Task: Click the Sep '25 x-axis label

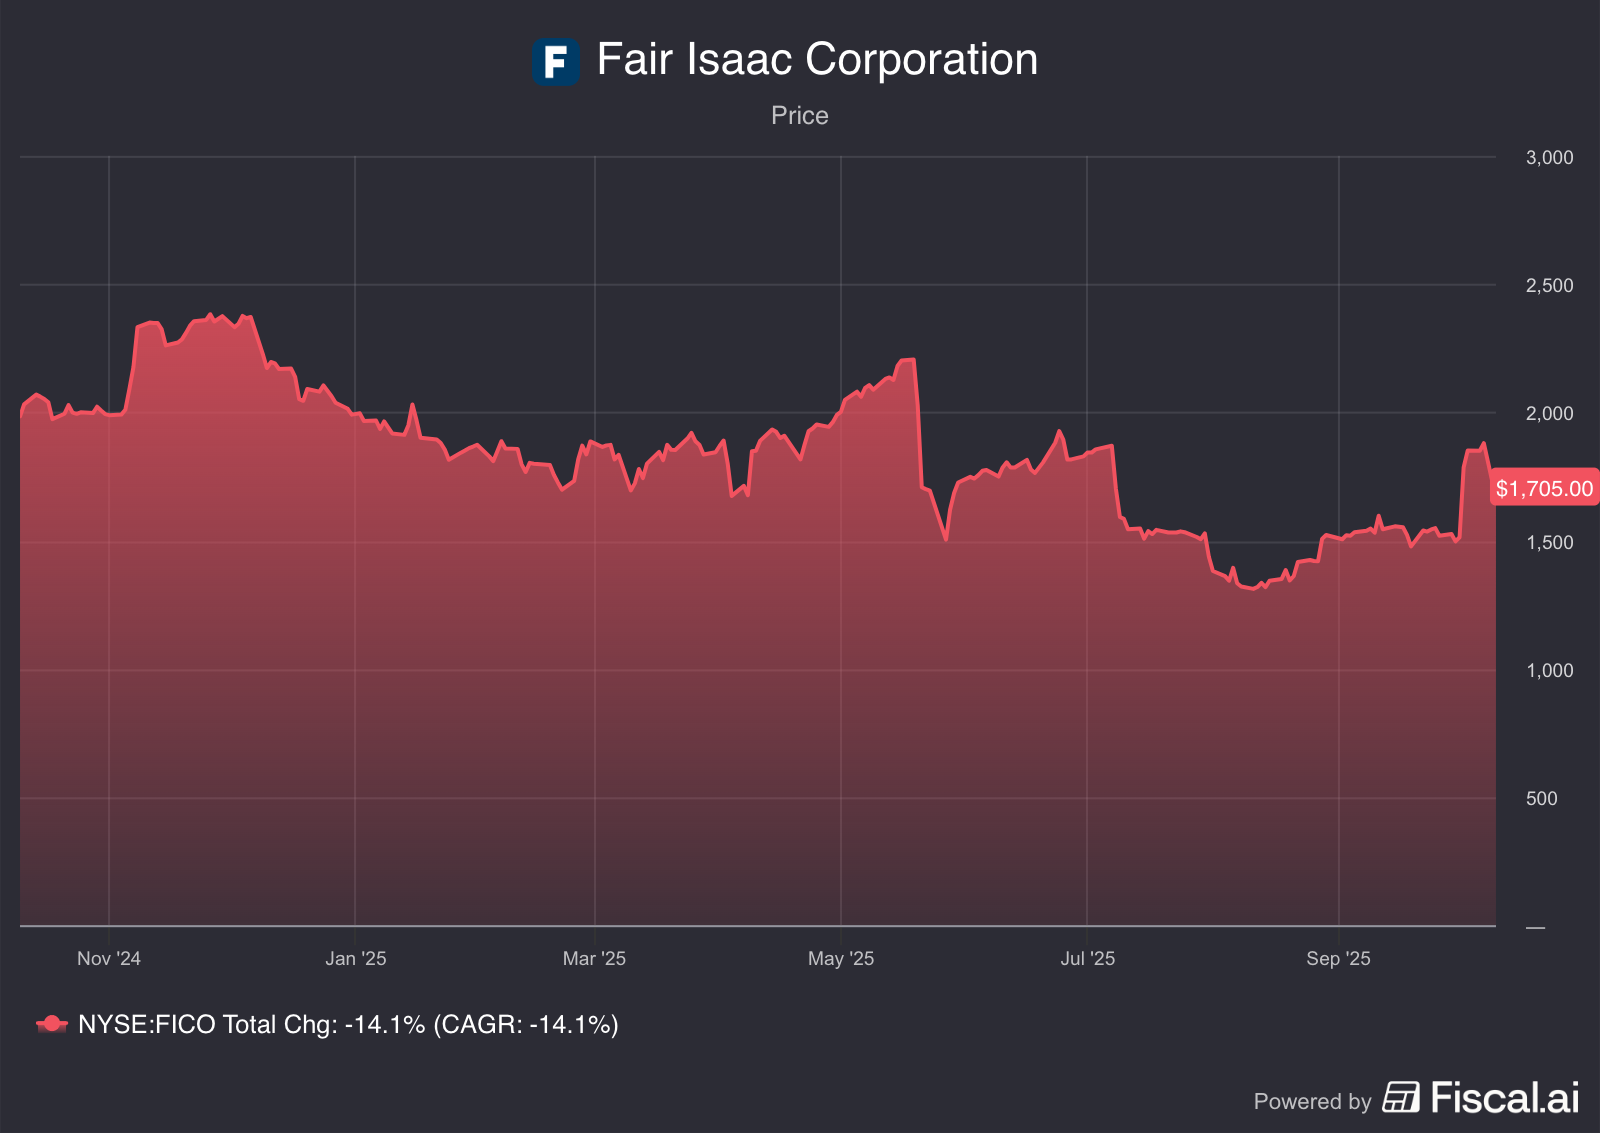Action: (1338, 958)
